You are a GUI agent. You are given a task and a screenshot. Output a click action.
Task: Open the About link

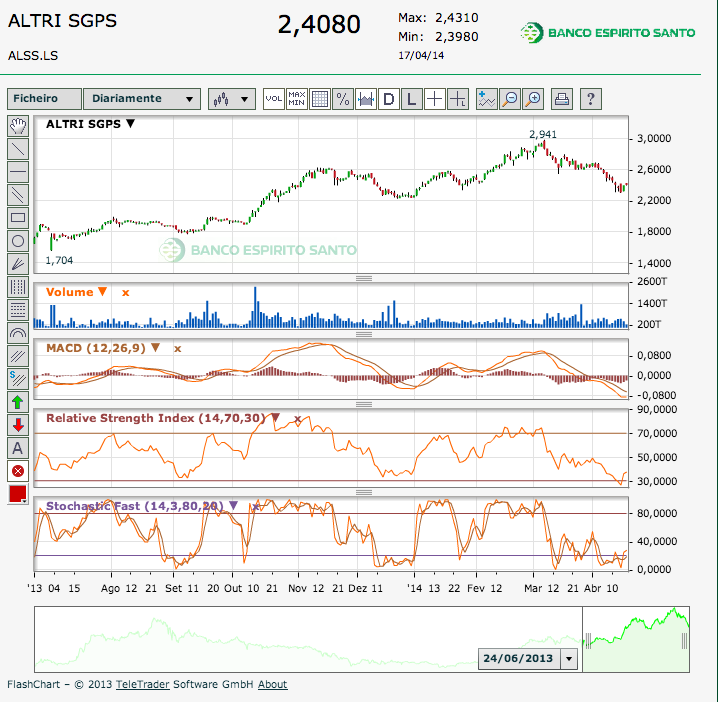click(x=272, y=684)
